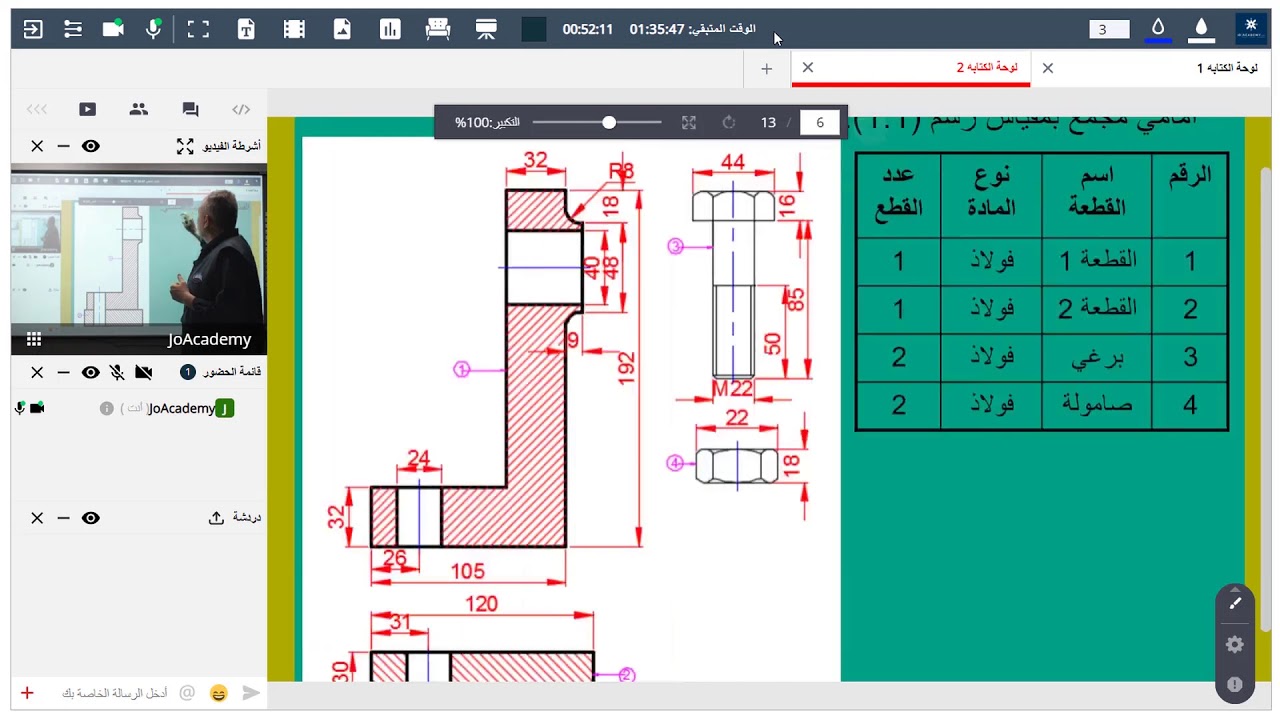Image resolution: width=1280 pixels, height=720 pixels.
Task: Open the image file tool icon
Action: (342, 29)
